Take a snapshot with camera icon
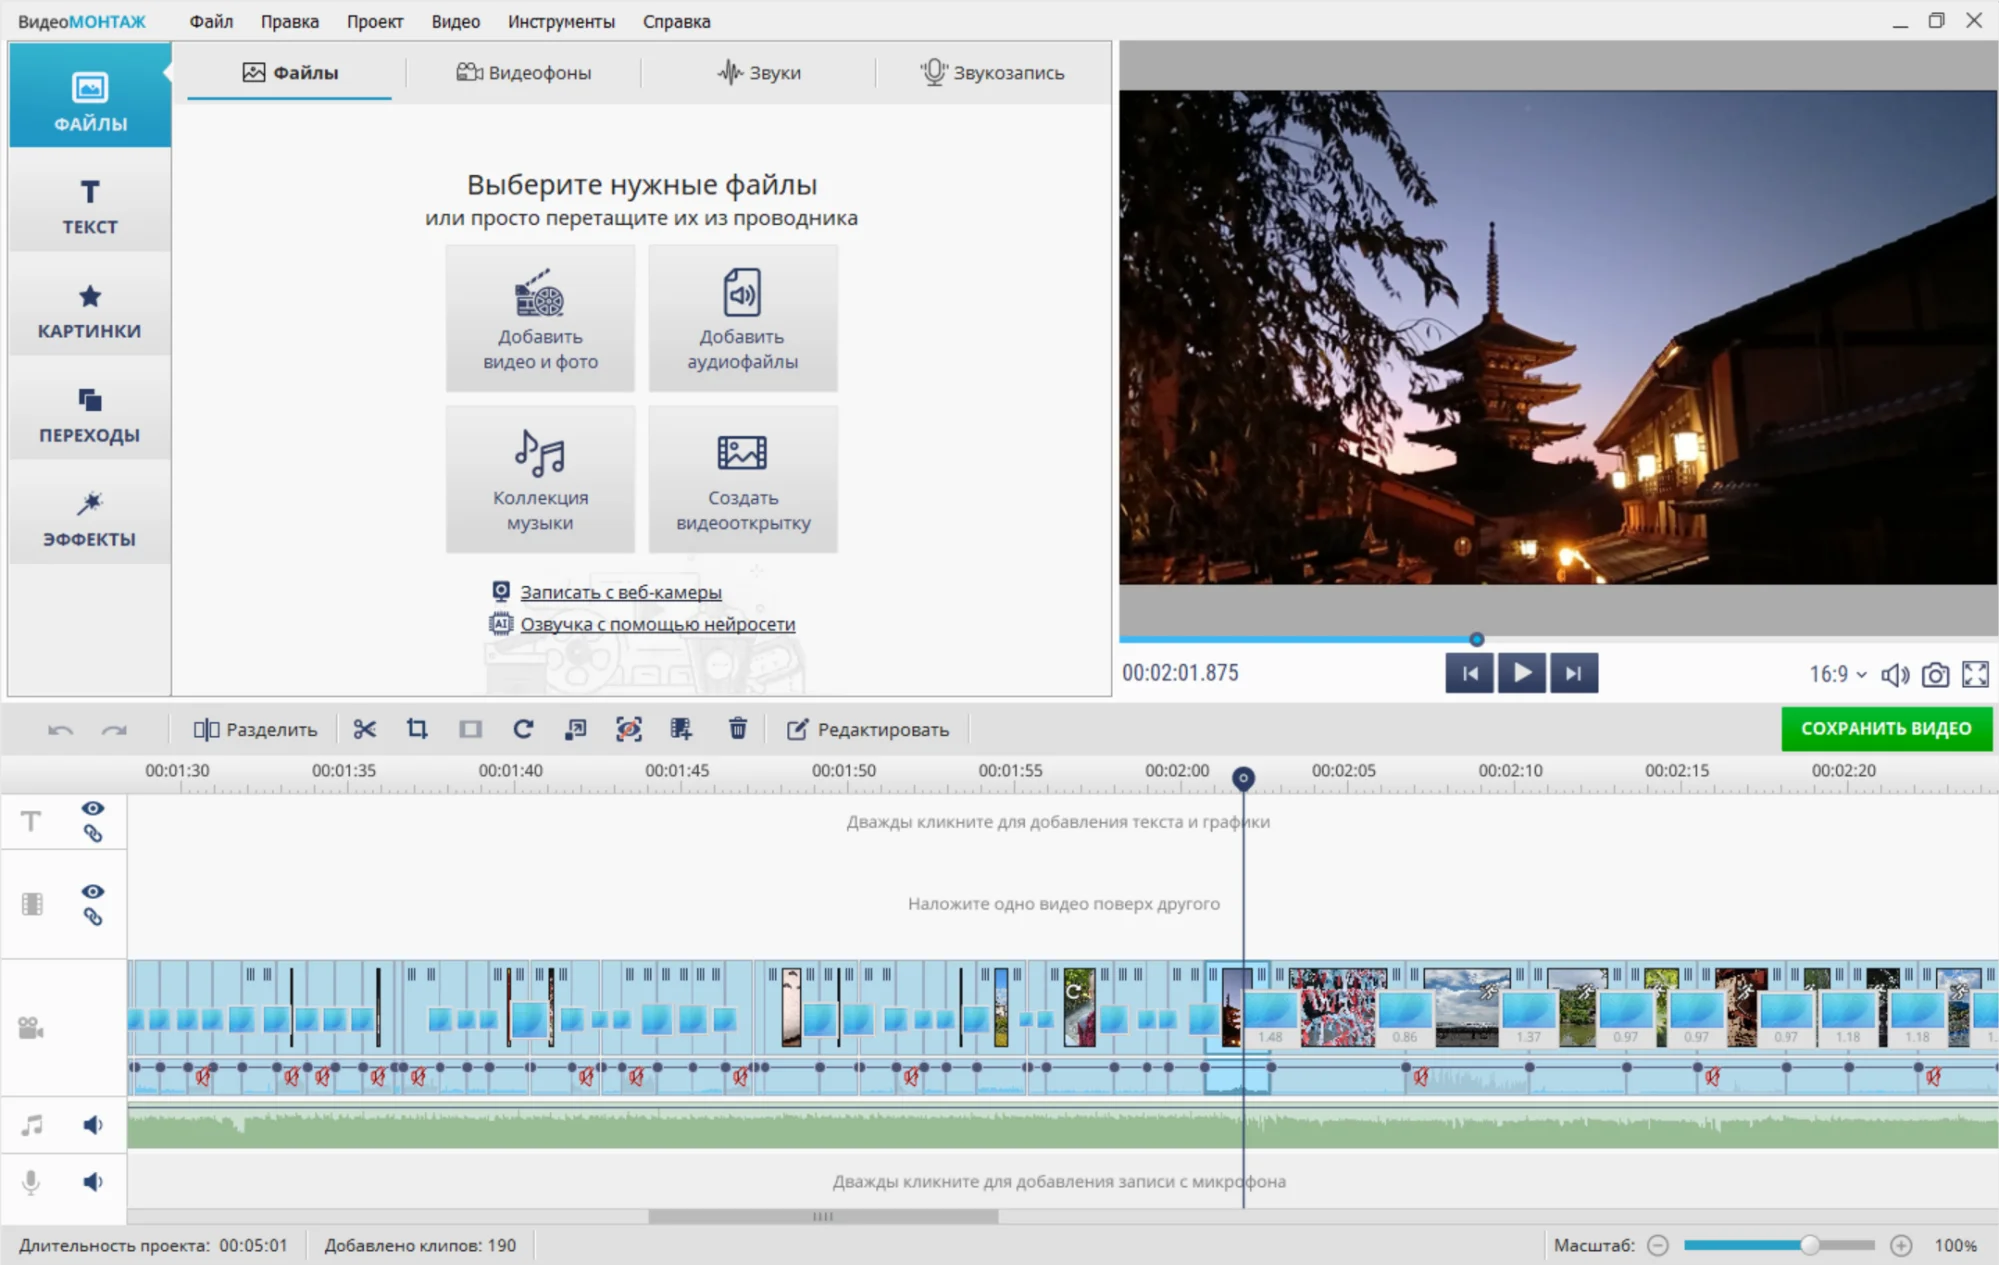 [x=1935, y=675]
